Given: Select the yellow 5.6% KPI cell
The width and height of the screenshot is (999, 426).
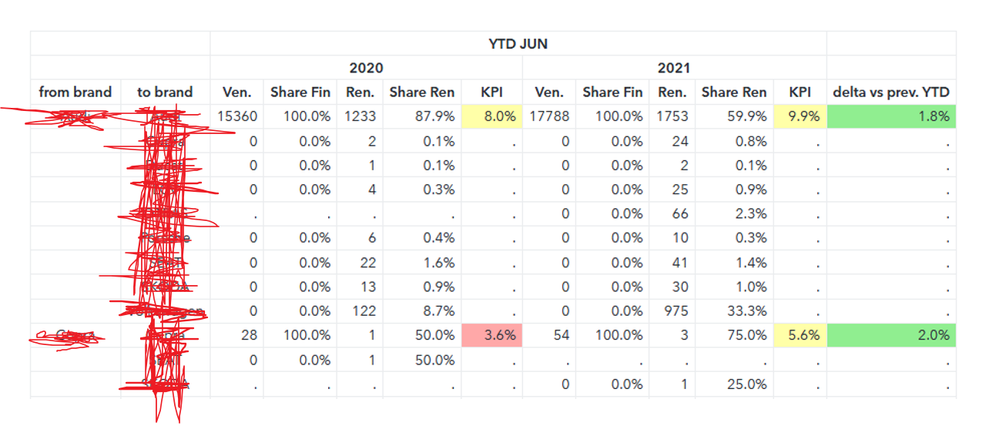Looking at the screenshot, I should point(802,336).
